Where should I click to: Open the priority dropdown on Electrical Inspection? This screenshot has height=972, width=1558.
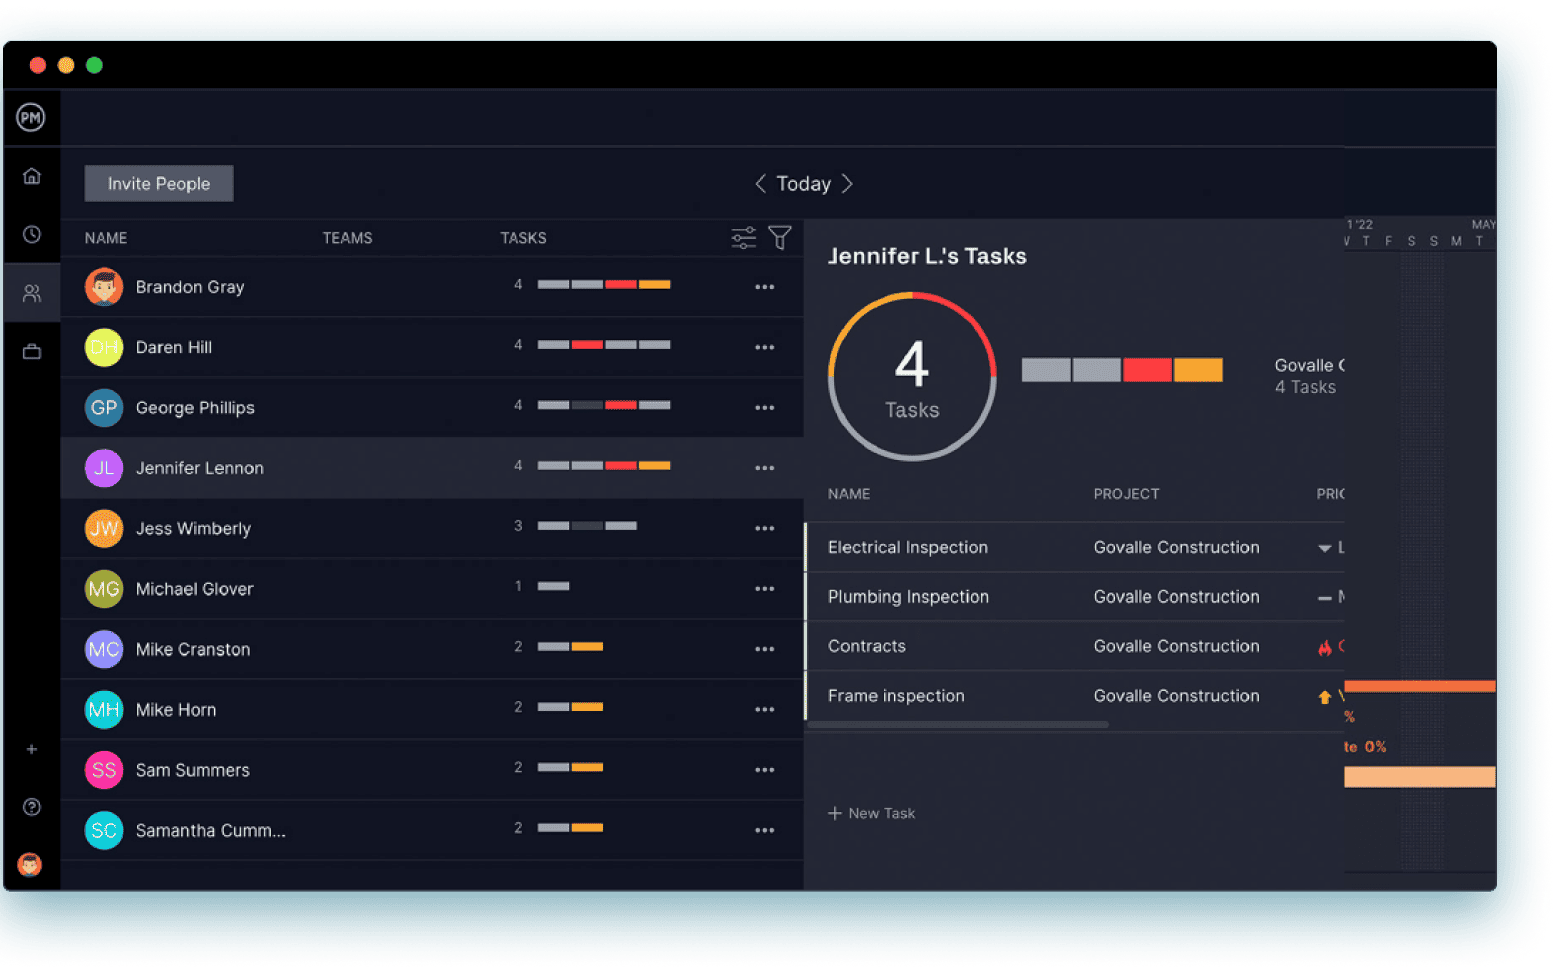pyautogui.click(x=1323, y=547)
